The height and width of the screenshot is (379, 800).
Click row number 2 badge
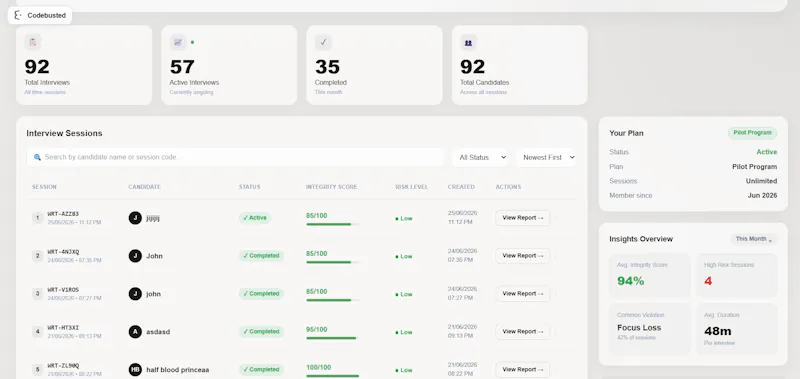coord(37,256)
